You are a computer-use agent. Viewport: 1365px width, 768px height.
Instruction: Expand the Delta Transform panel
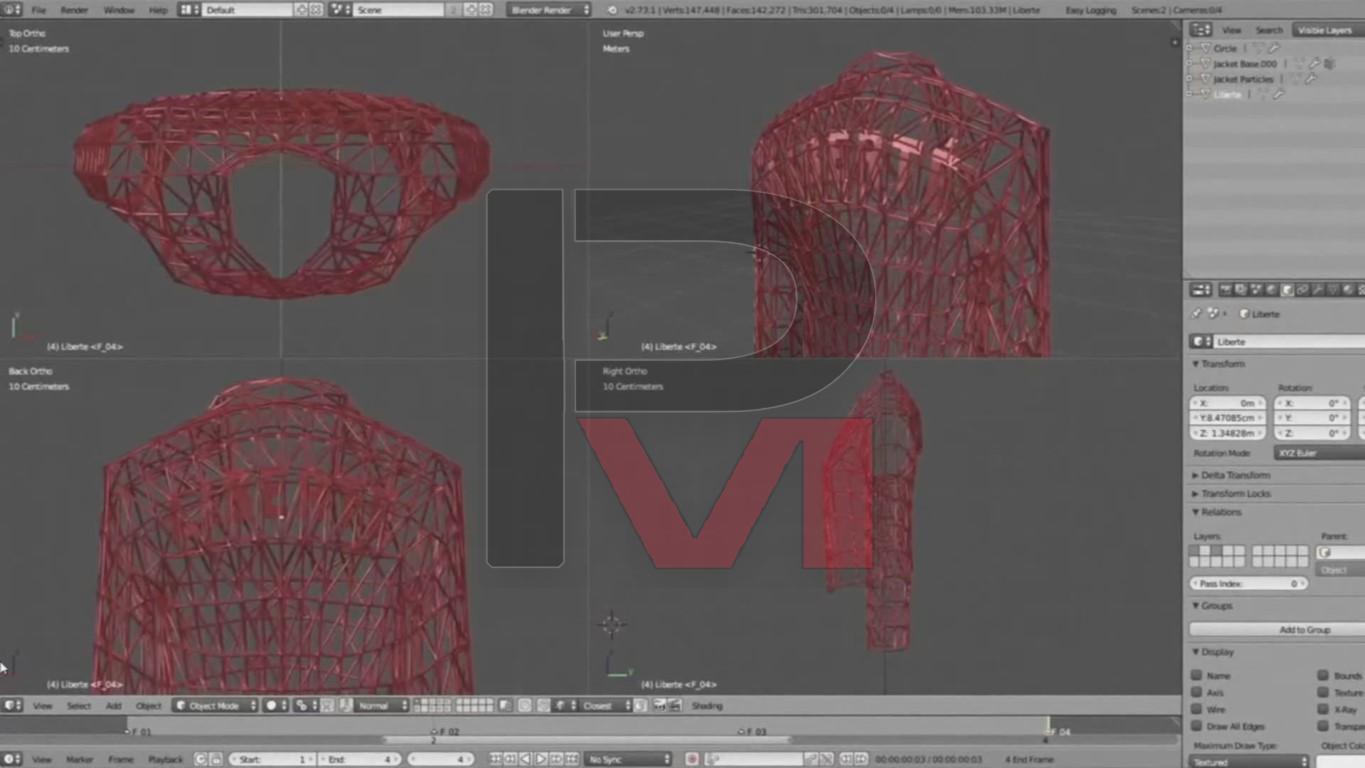tap(1231, 475)
